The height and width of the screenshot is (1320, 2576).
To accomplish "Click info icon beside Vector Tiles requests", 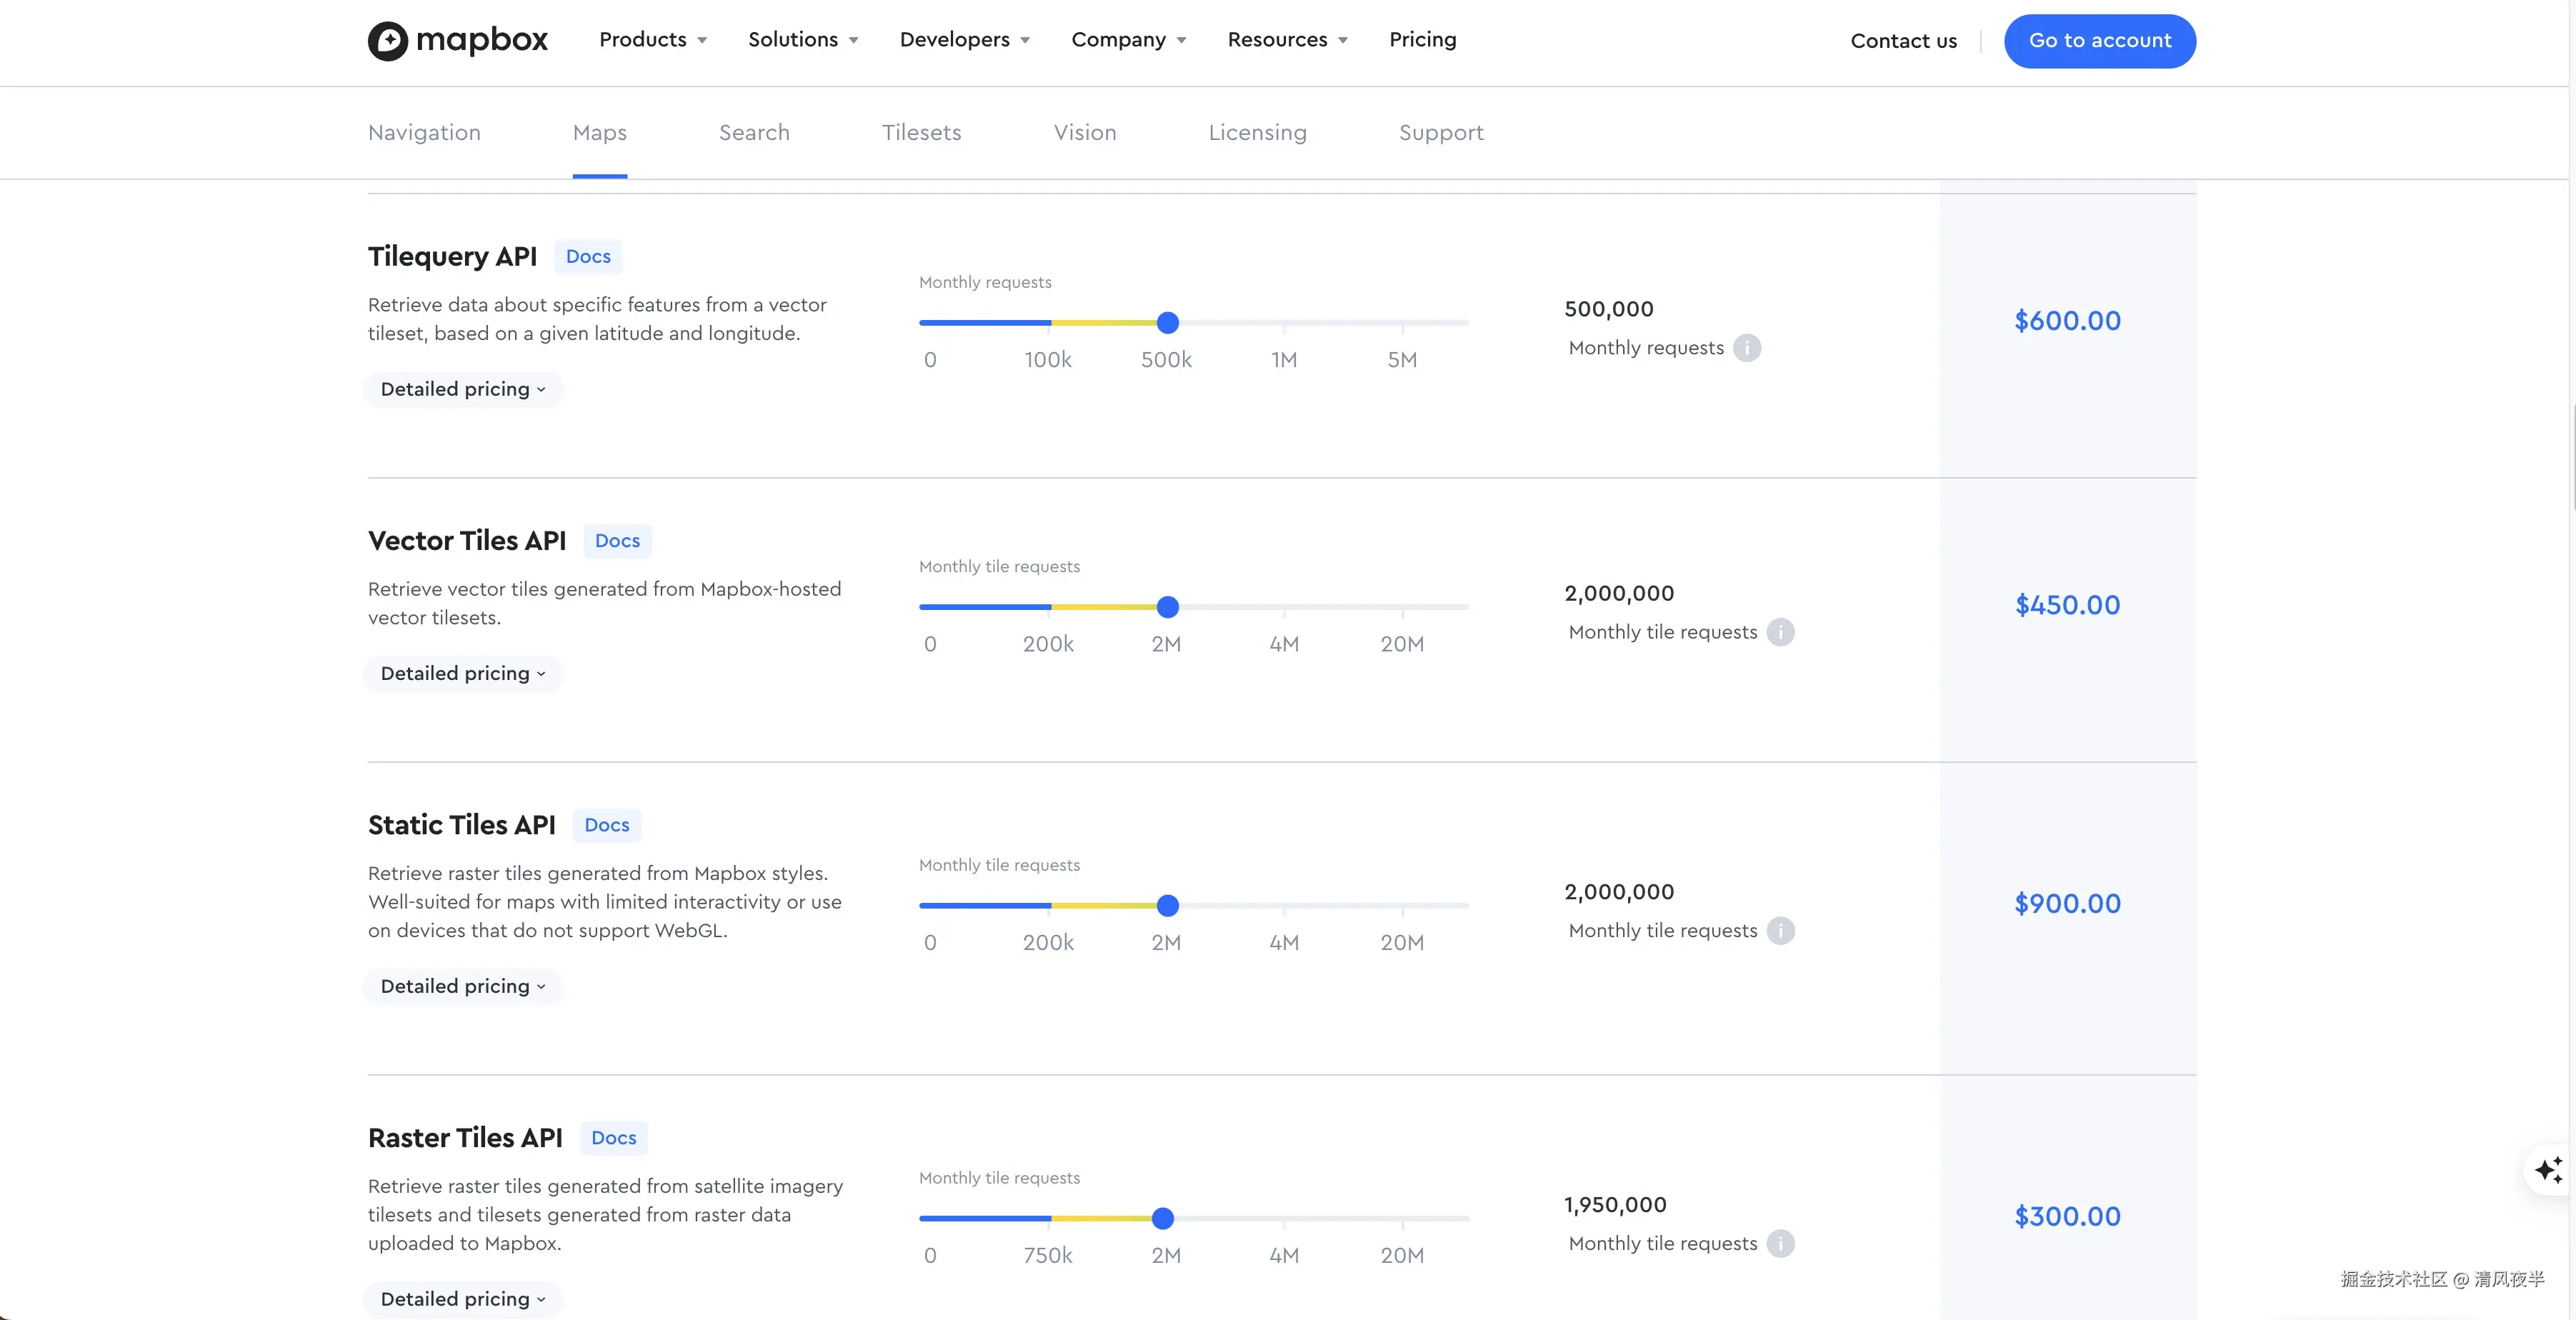I will (x=1780, y=632).
